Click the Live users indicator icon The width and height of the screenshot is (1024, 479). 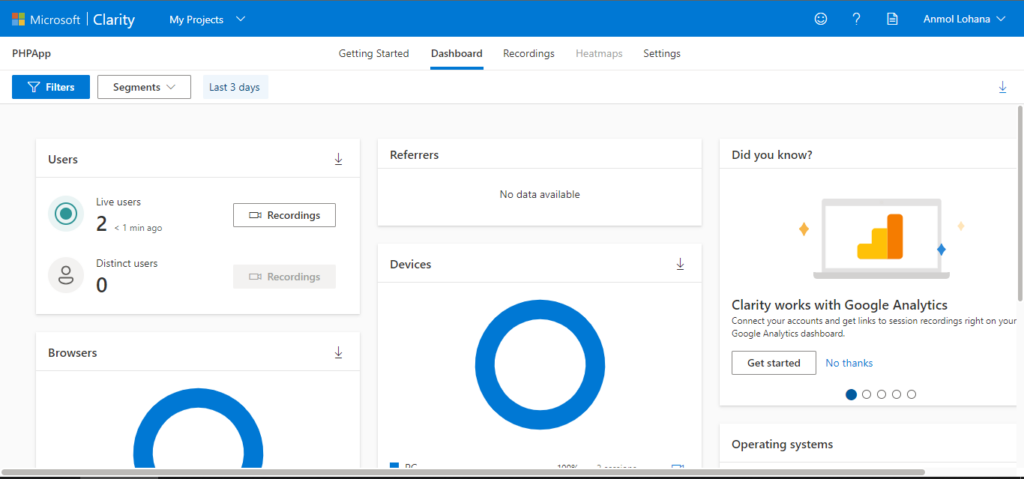point(66,214)
